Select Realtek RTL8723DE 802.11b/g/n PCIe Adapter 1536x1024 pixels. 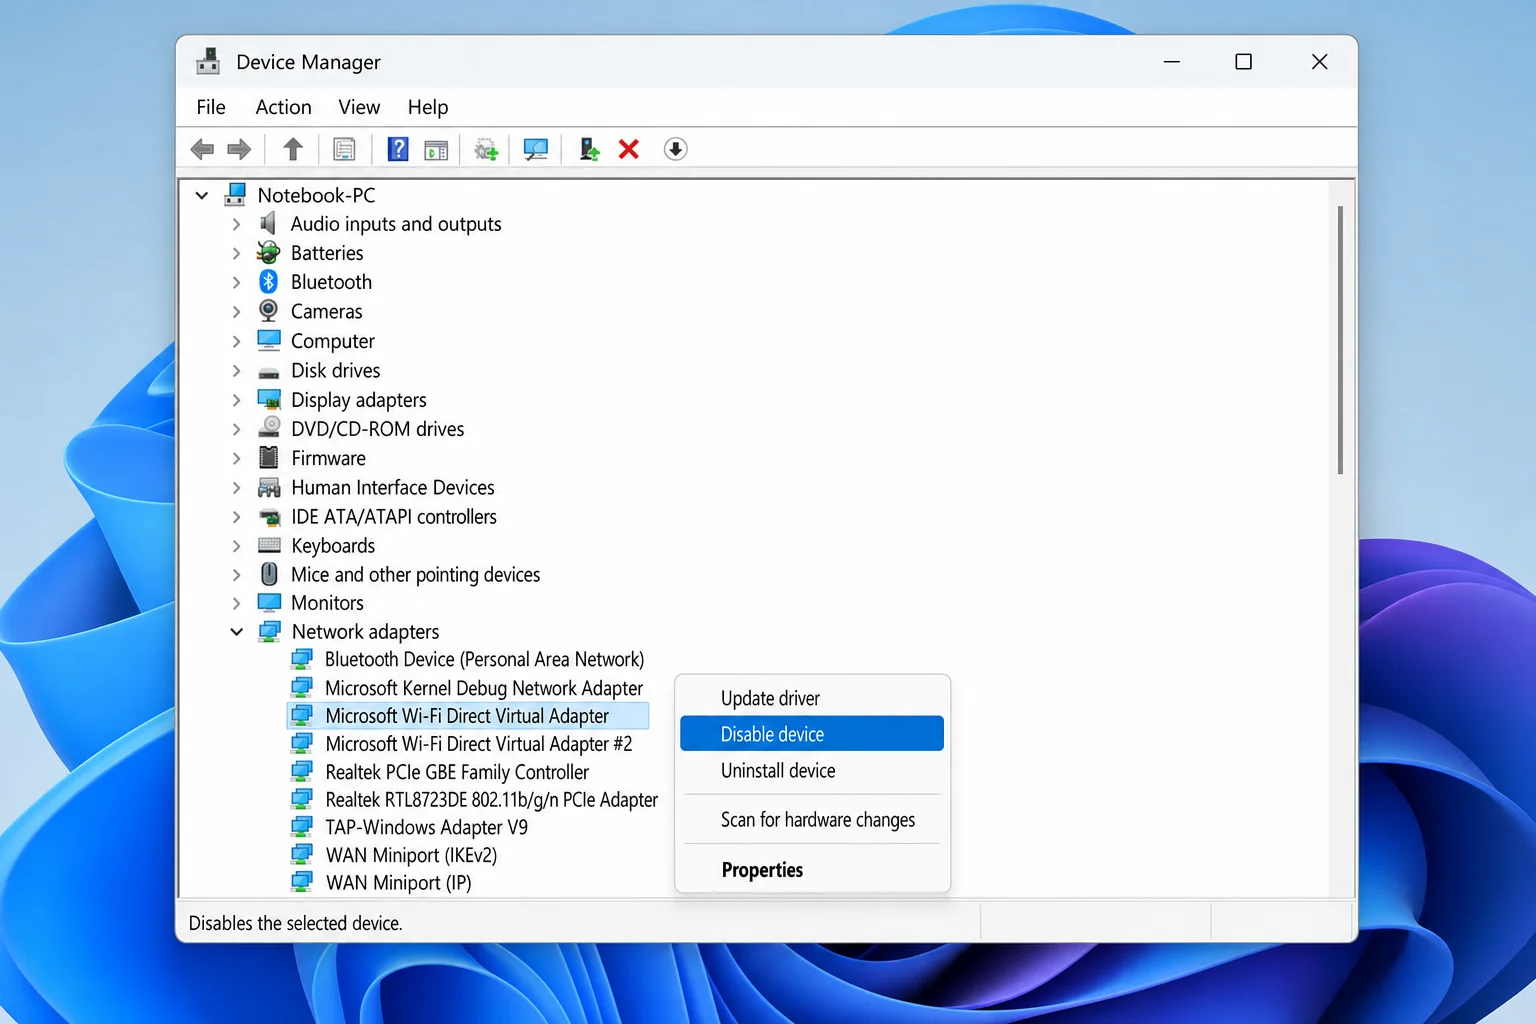491,800
